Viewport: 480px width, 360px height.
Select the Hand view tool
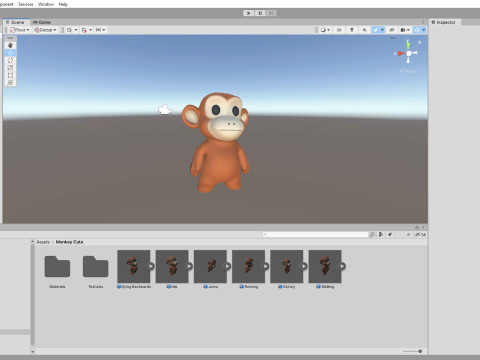10,45
